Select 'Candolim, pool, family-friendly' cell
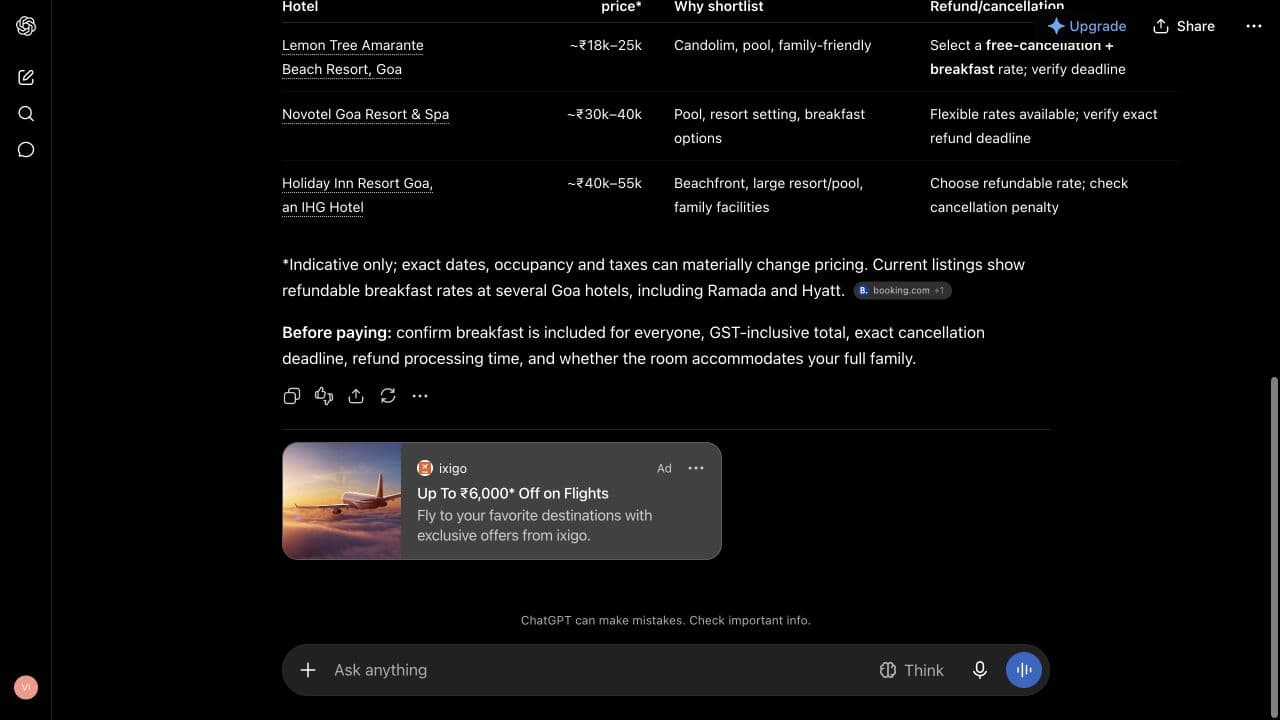 pos(772,45)
